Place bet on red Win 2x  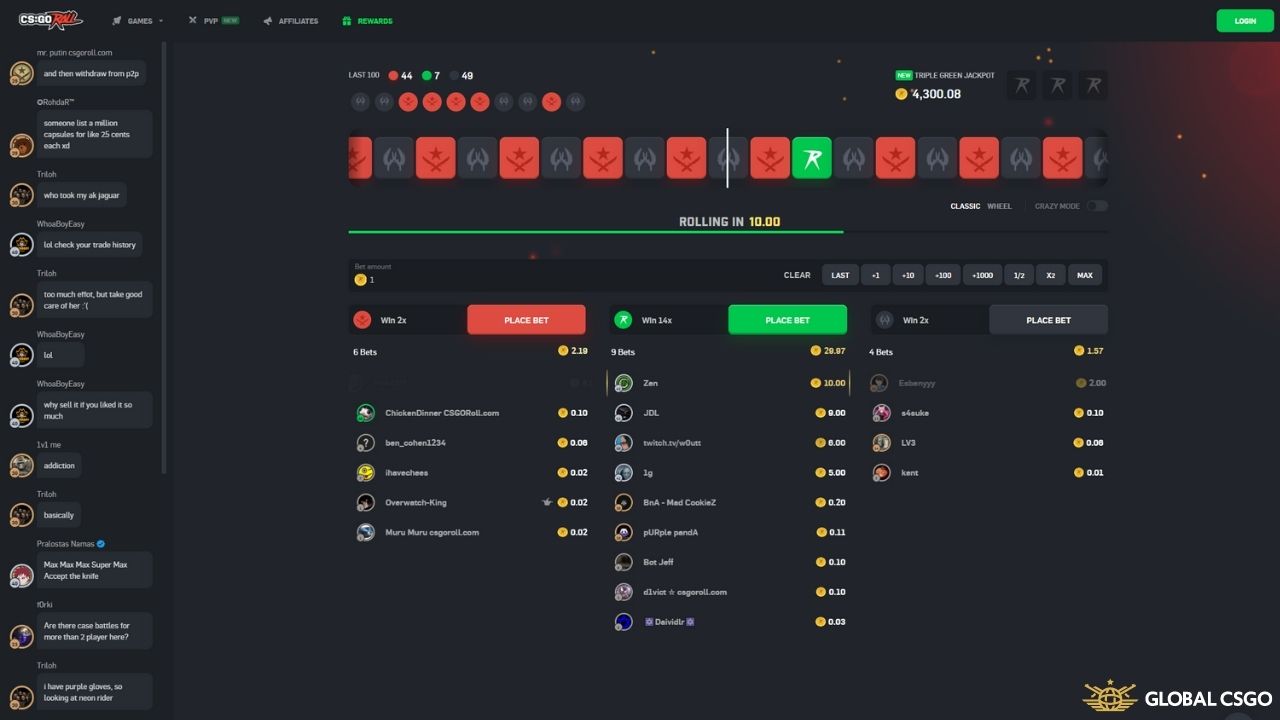[x=526, y=320]
